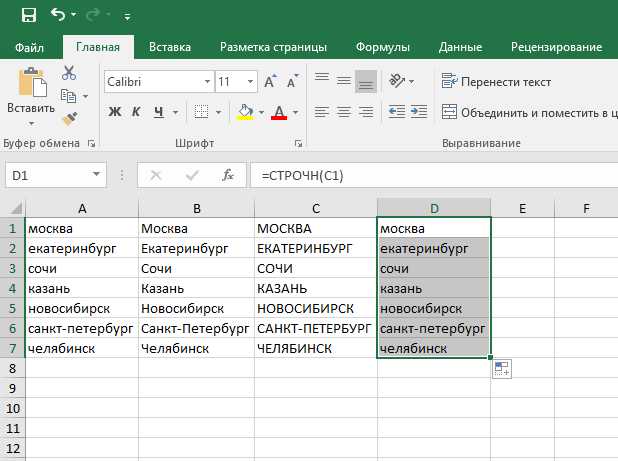Image resolution: width=618 pixels, height=461 pixels.
Task: Open the font size 11 dropdown
Action: click(250, 82)
